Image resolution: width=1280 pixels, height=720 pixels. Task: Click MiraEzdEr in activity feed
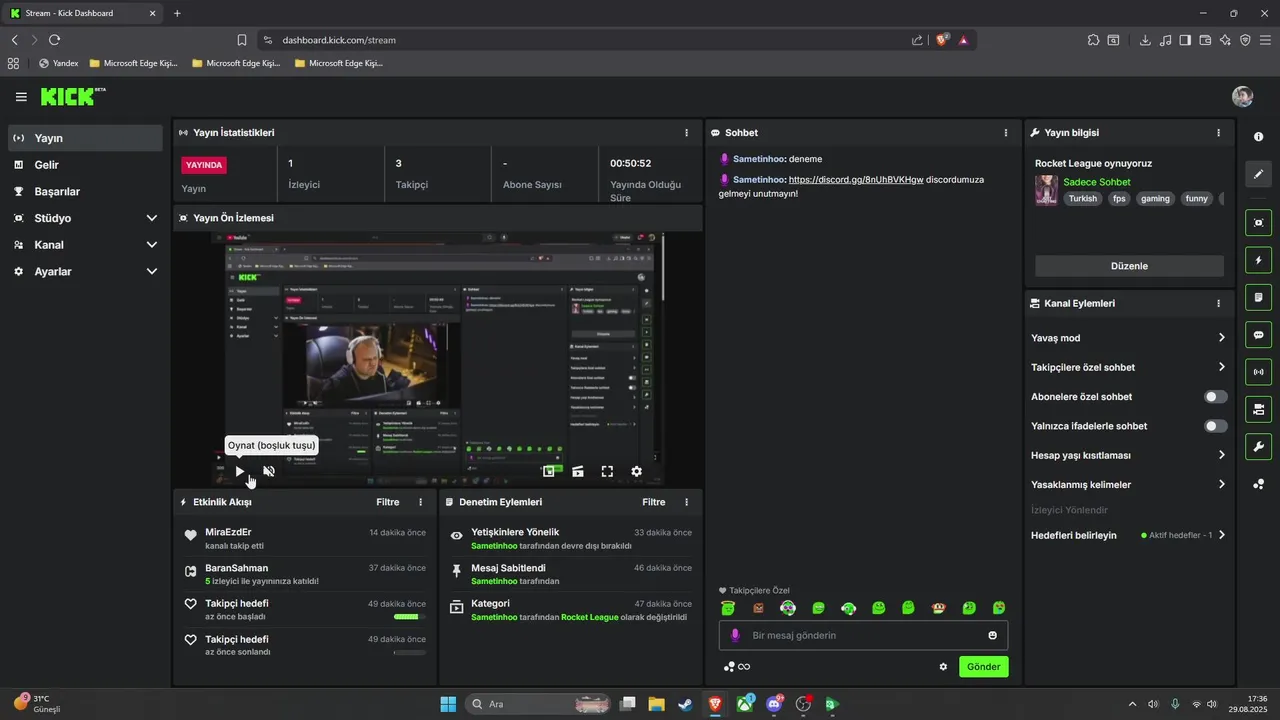(228, 532)
